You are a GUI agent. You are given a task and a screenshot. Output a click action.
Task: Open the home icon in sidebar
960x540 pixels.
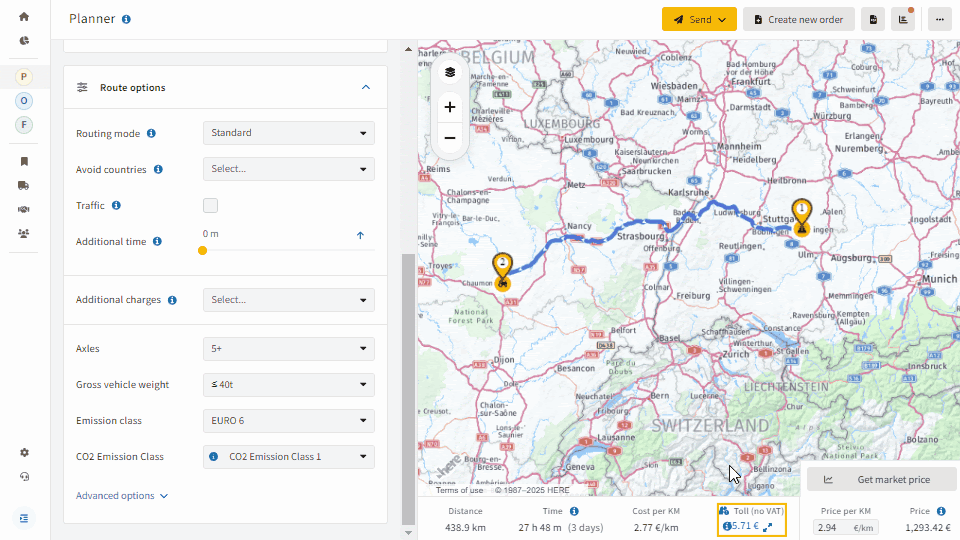(24, 17)
